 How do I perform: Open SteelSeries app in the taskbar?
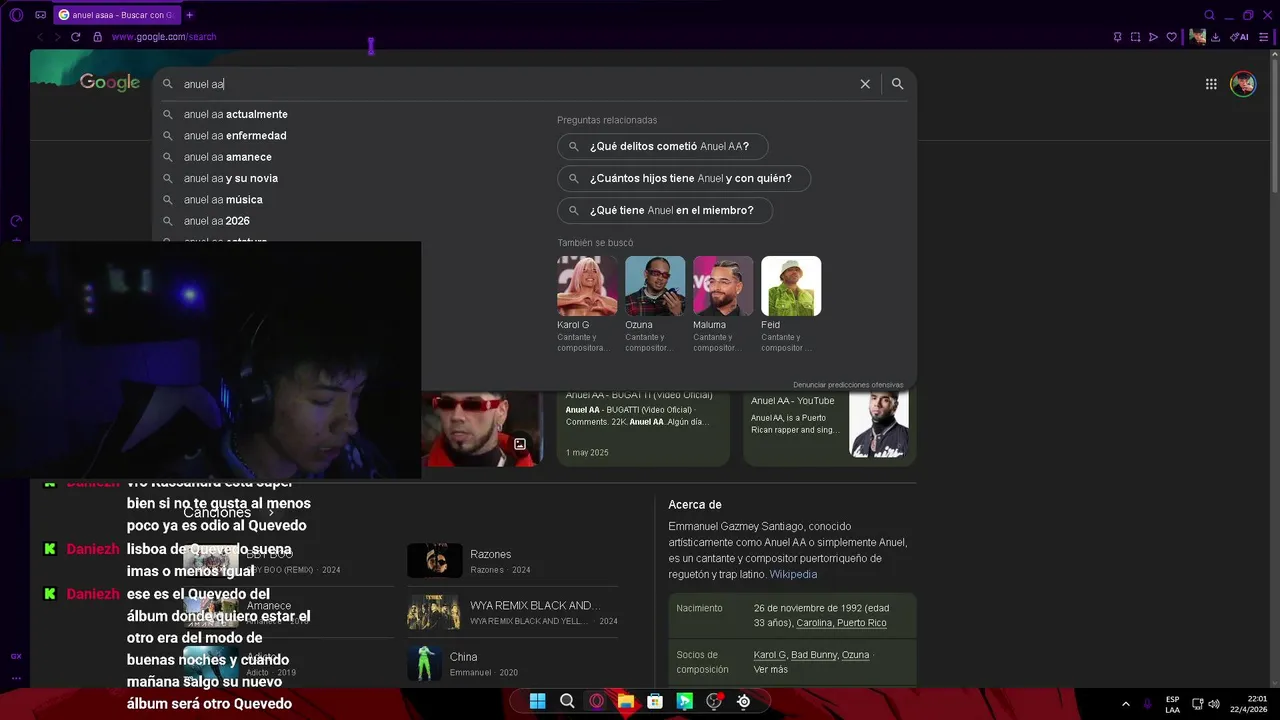[x=744, y=701]
